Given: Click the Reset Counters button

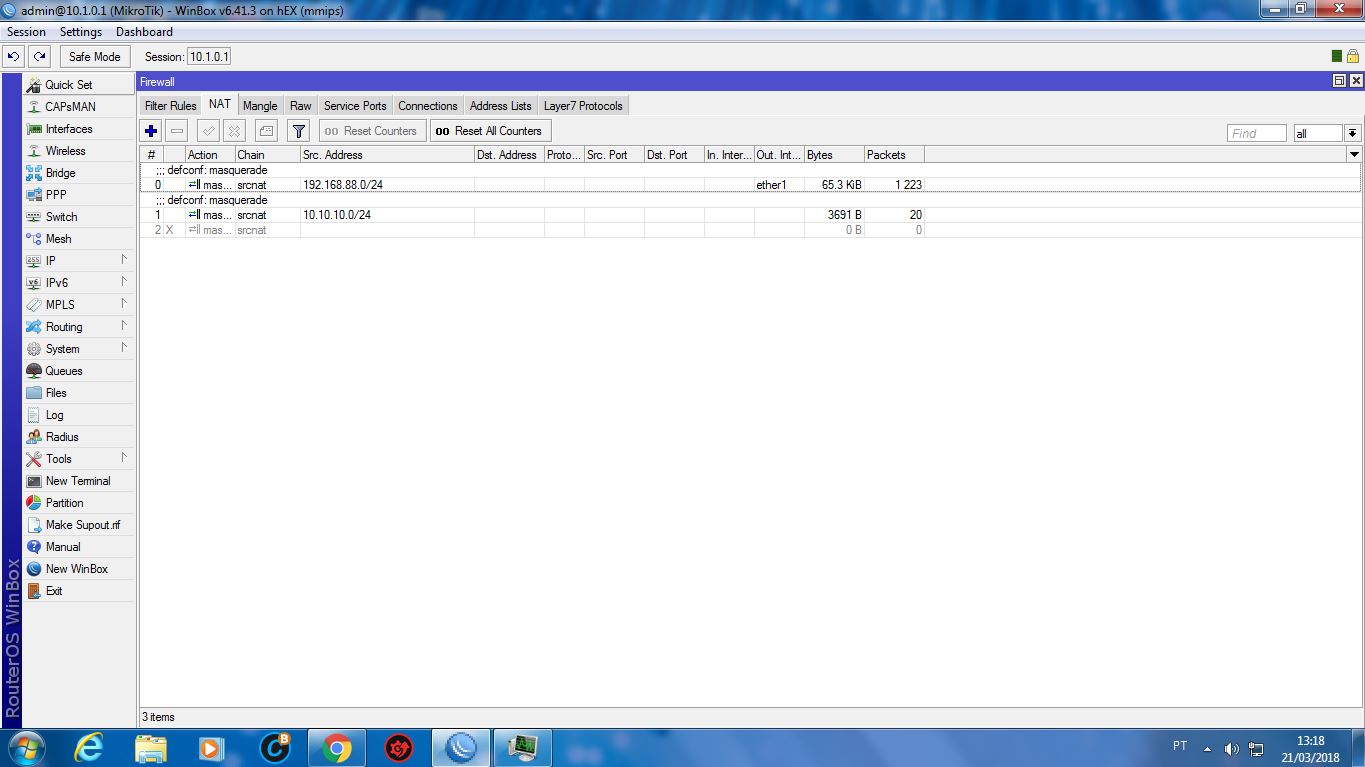Looking at the screenshot, I should click(372, 131).
